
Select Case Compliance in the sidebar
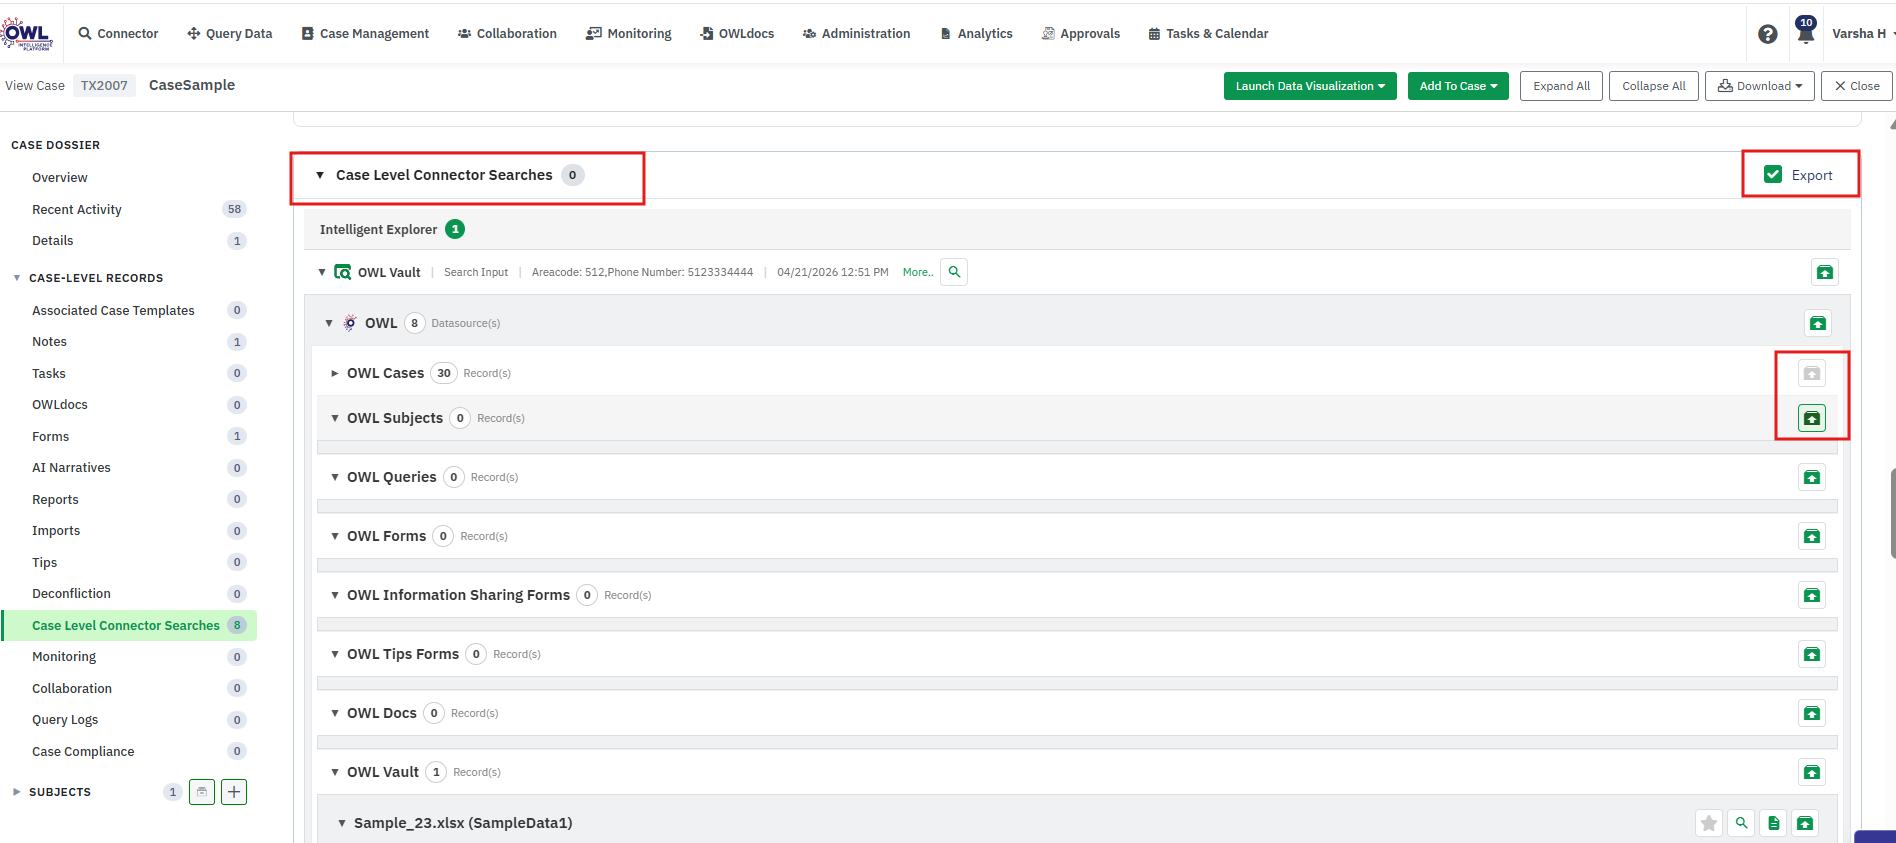pyautogui.click(x=83, y=751)
